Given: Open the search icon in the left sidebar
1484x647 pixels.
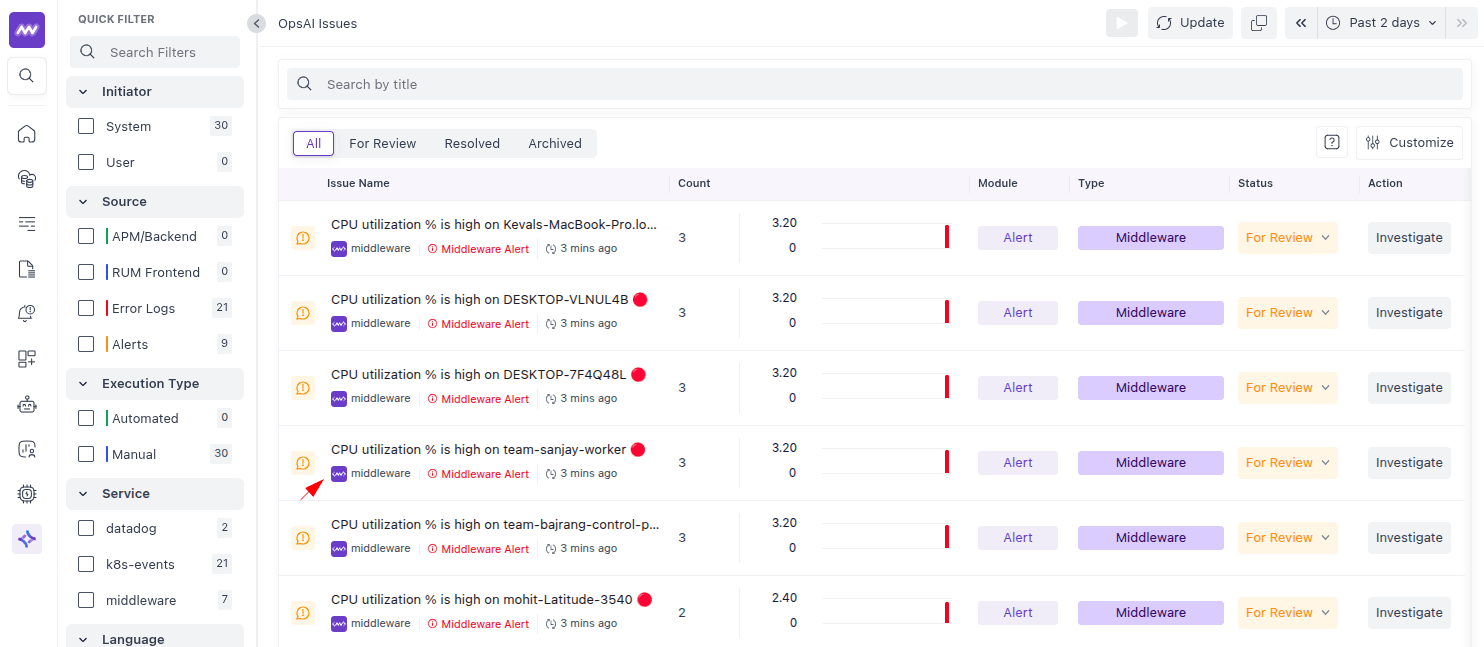Looking at the screenshot, I should click(x=26, y=75).
